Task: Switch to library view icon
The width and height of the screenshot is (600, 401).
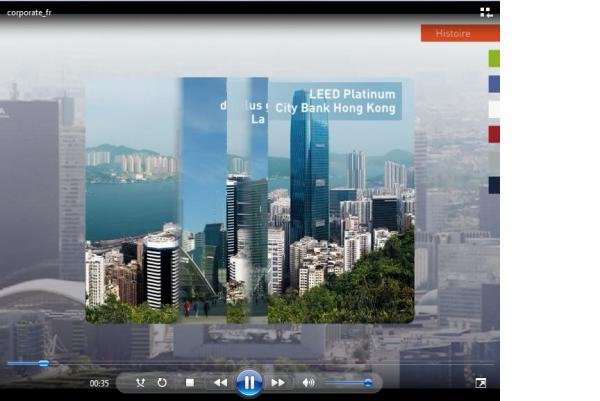Action: (486, 13)
